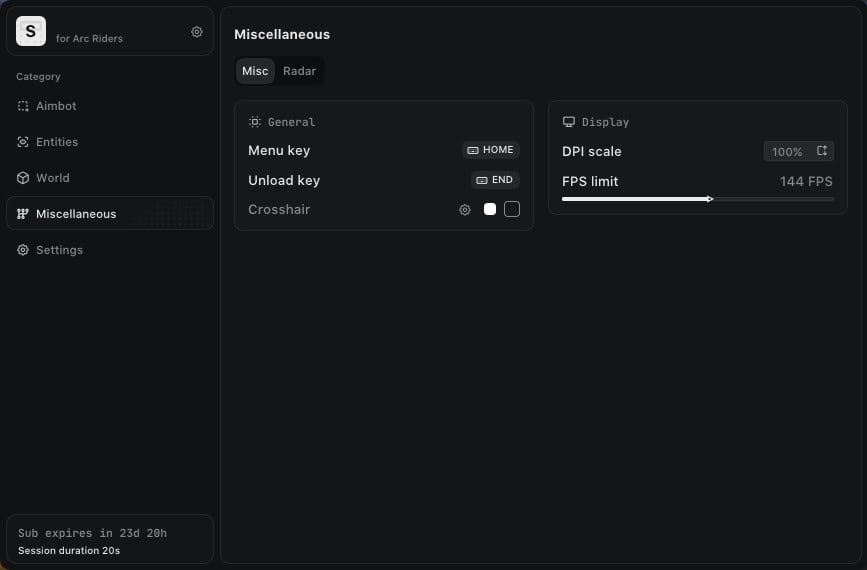Select the Misc tab
Viewport: 867px width, 570px height.
(255, 71)
